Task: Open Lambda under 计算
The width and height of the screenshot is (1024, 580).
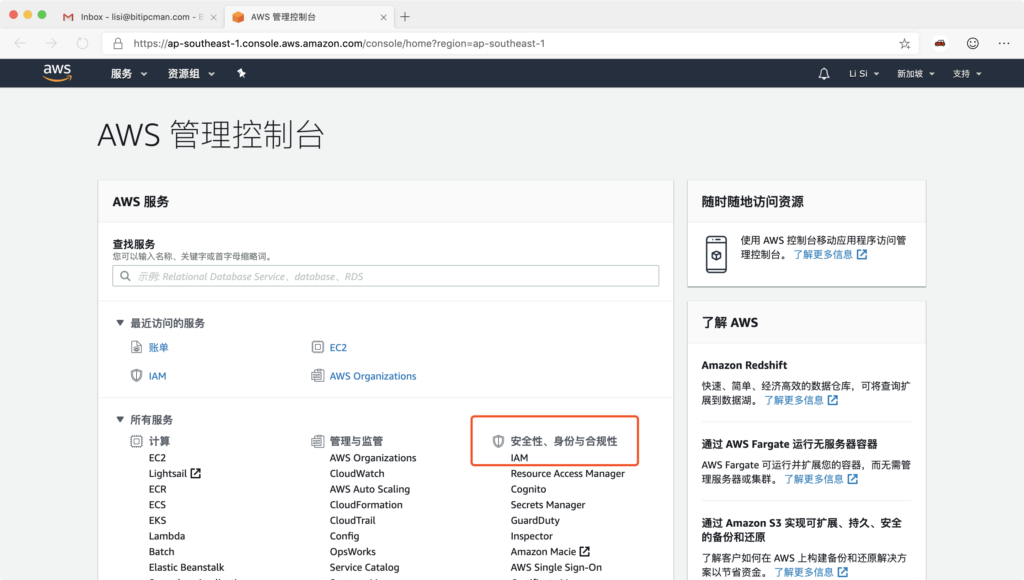Action: pyautogui.click(x=167, y=536)
